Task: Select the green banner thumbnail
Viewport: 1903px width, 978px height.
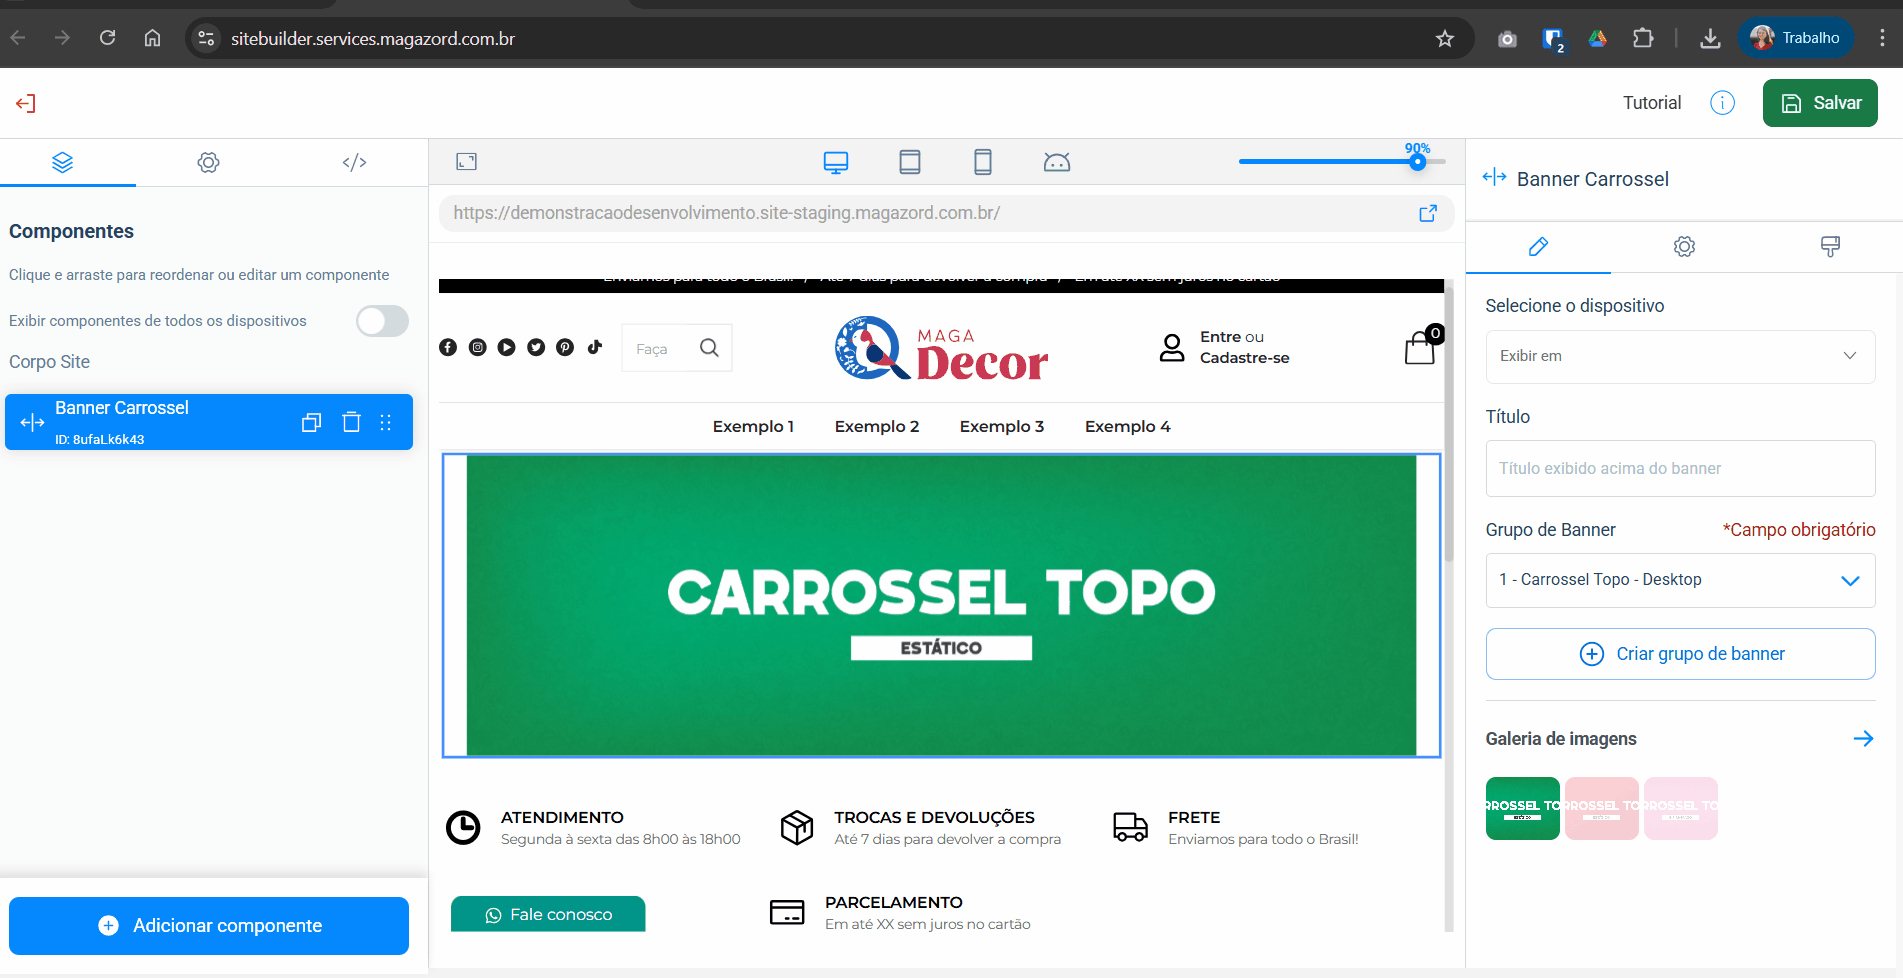Action: [1522, 808]
